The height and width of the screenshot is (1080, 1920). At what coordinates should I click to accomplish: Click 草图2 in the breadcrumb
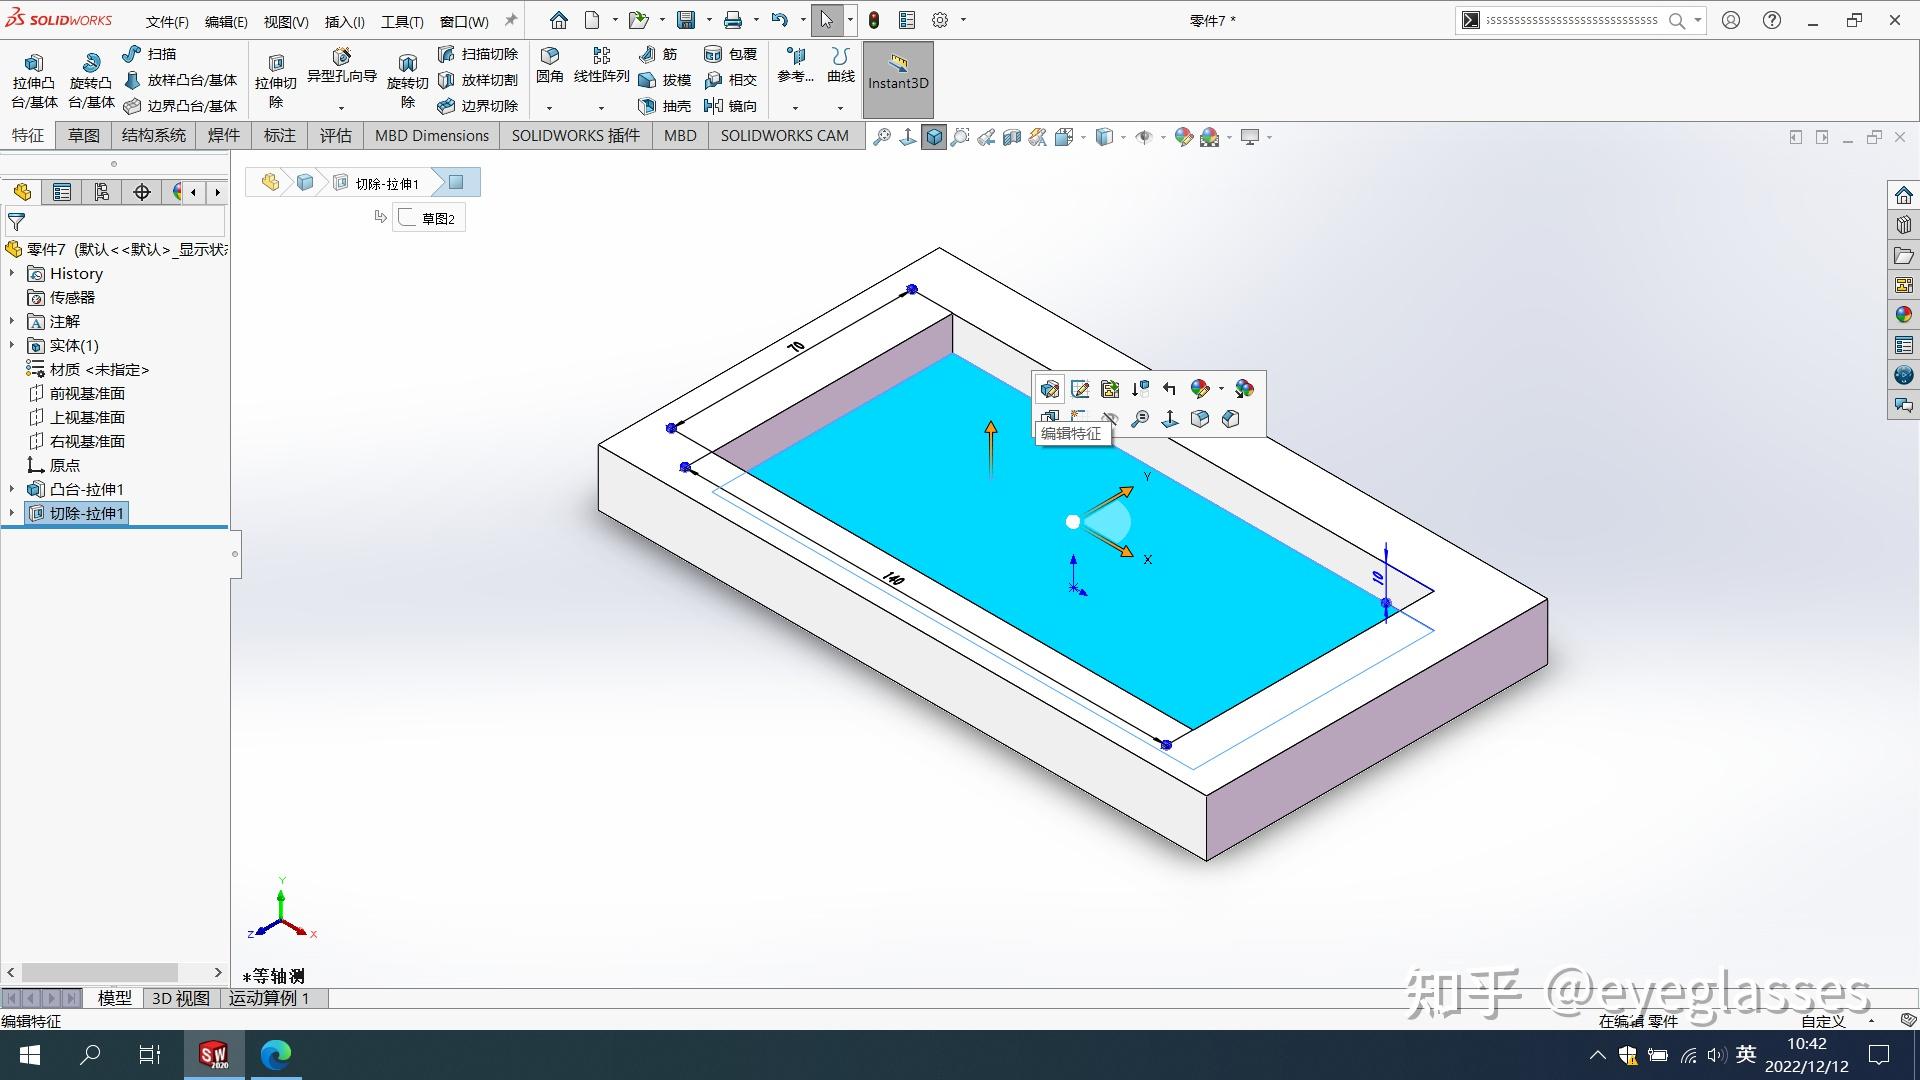429,218
